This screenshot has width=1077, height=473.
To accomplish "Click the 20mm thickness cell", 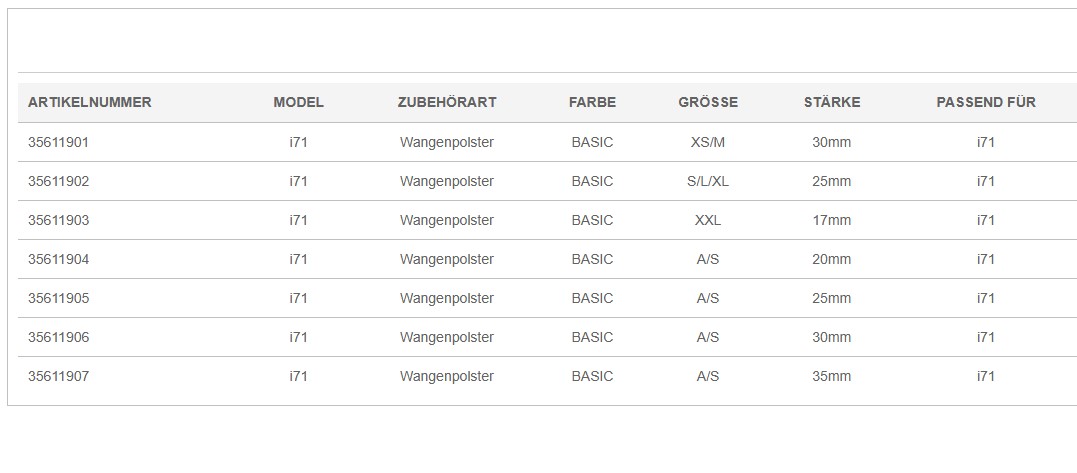I will coord(832,259).
